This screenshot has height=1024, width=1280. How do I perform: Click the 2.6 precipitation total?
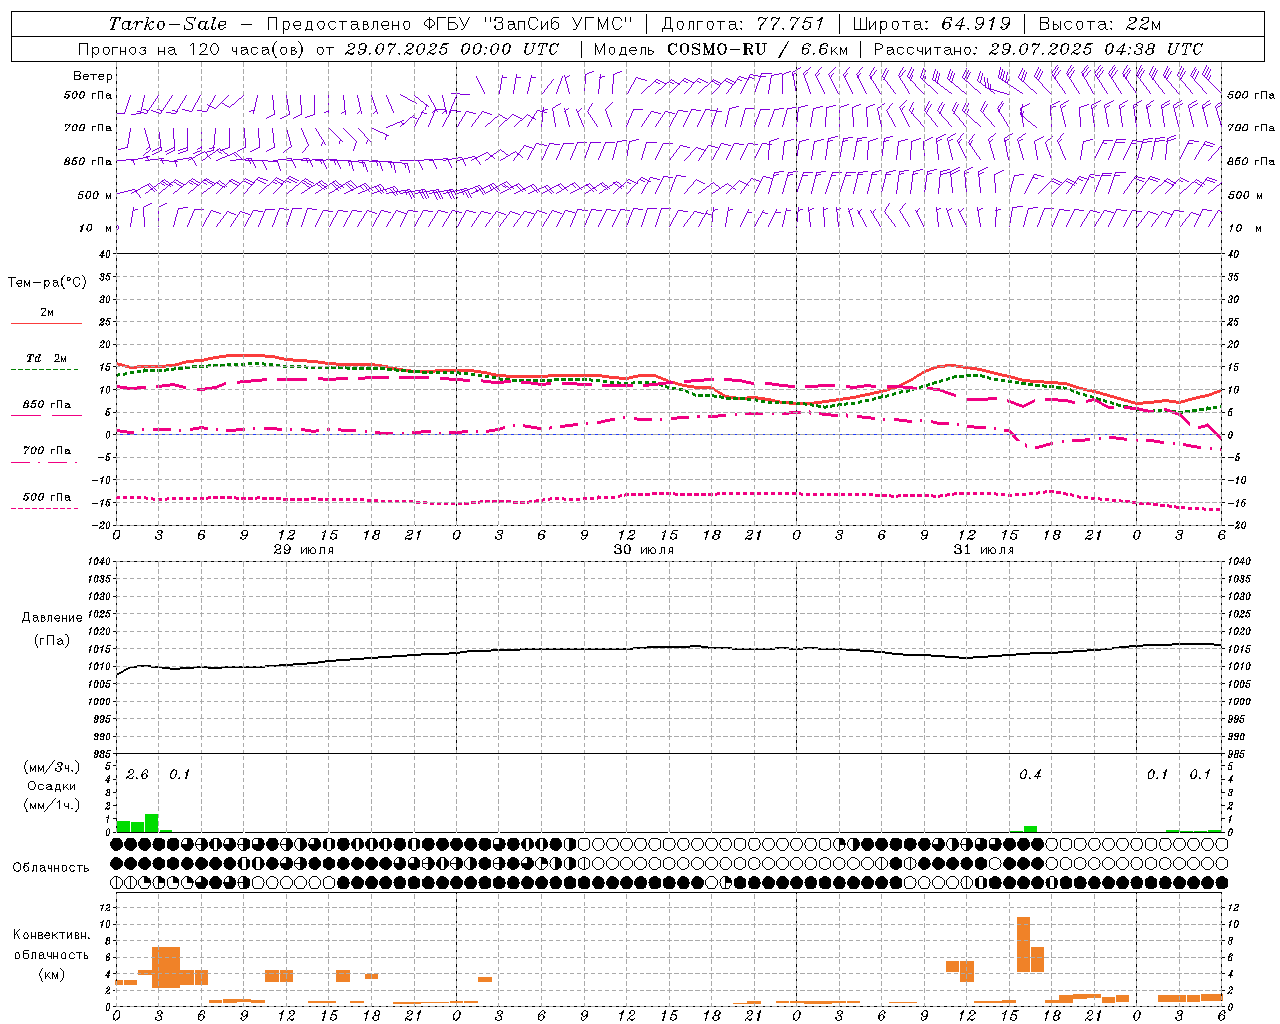[137, 775]
